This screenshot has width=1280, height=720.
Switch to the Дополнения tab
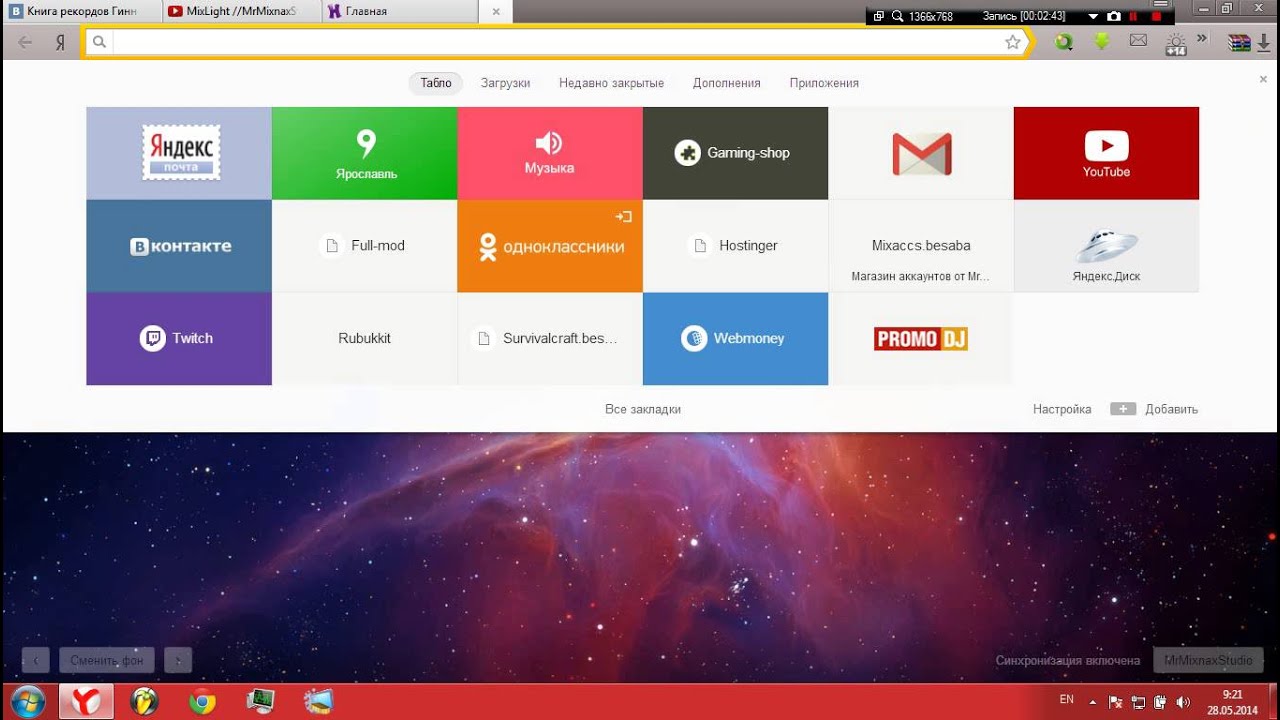pos(727,83)
